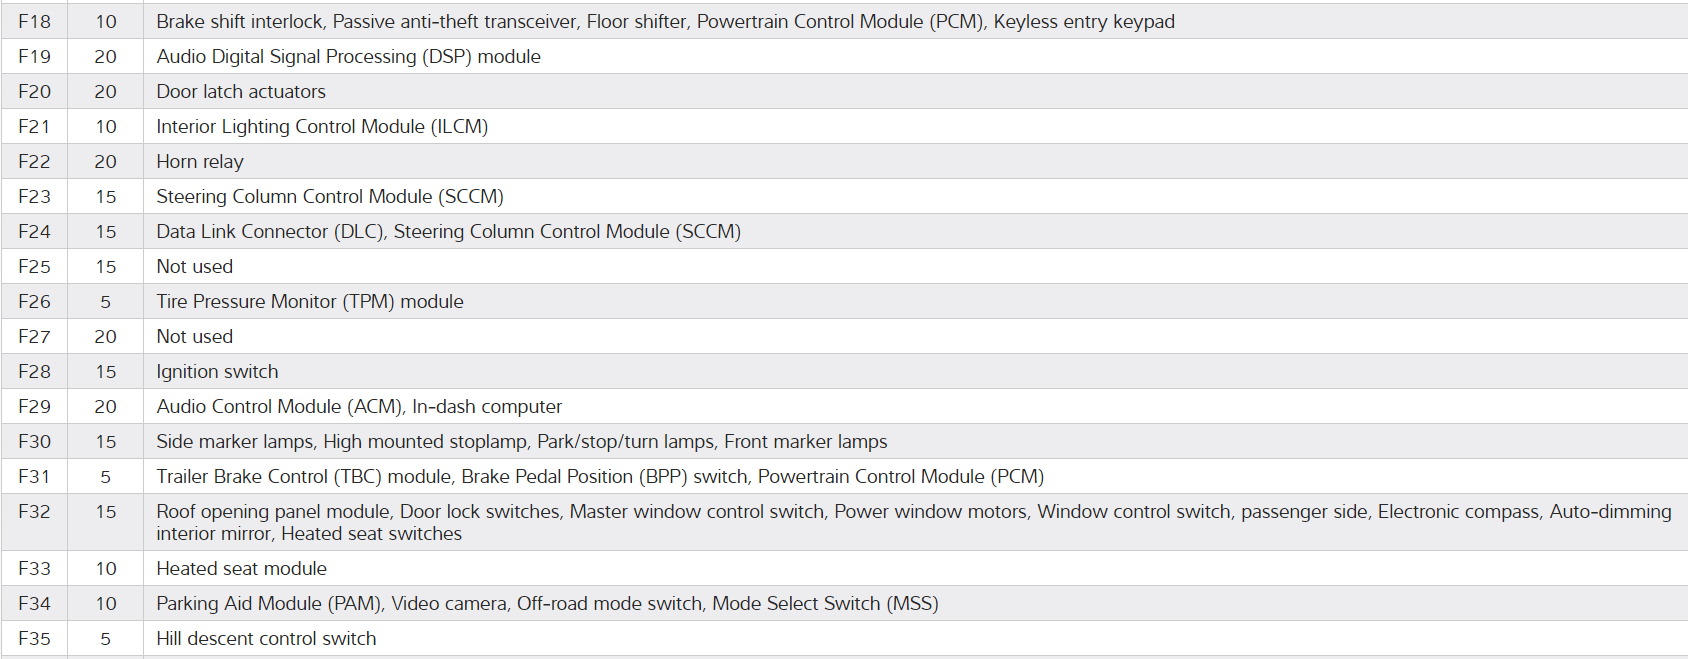This screenshot has width=1688, height=659.
Task: Select the Hill descent control switch entry
Action: [x=266, y=639]
